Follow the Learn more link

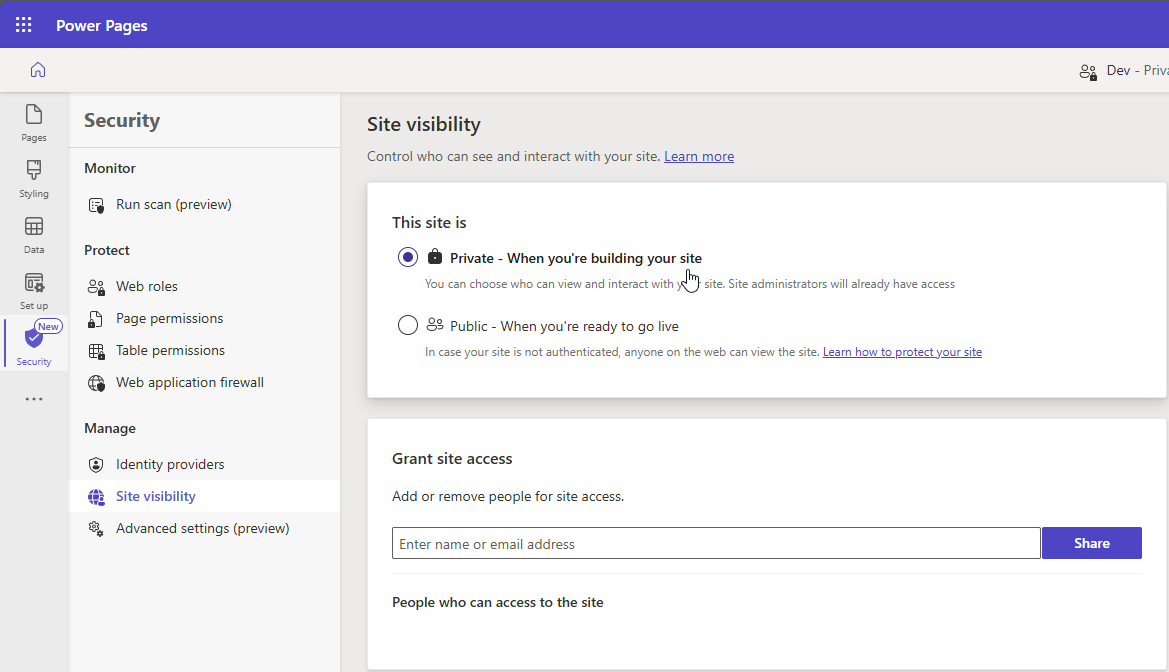(x=699, y=157)
